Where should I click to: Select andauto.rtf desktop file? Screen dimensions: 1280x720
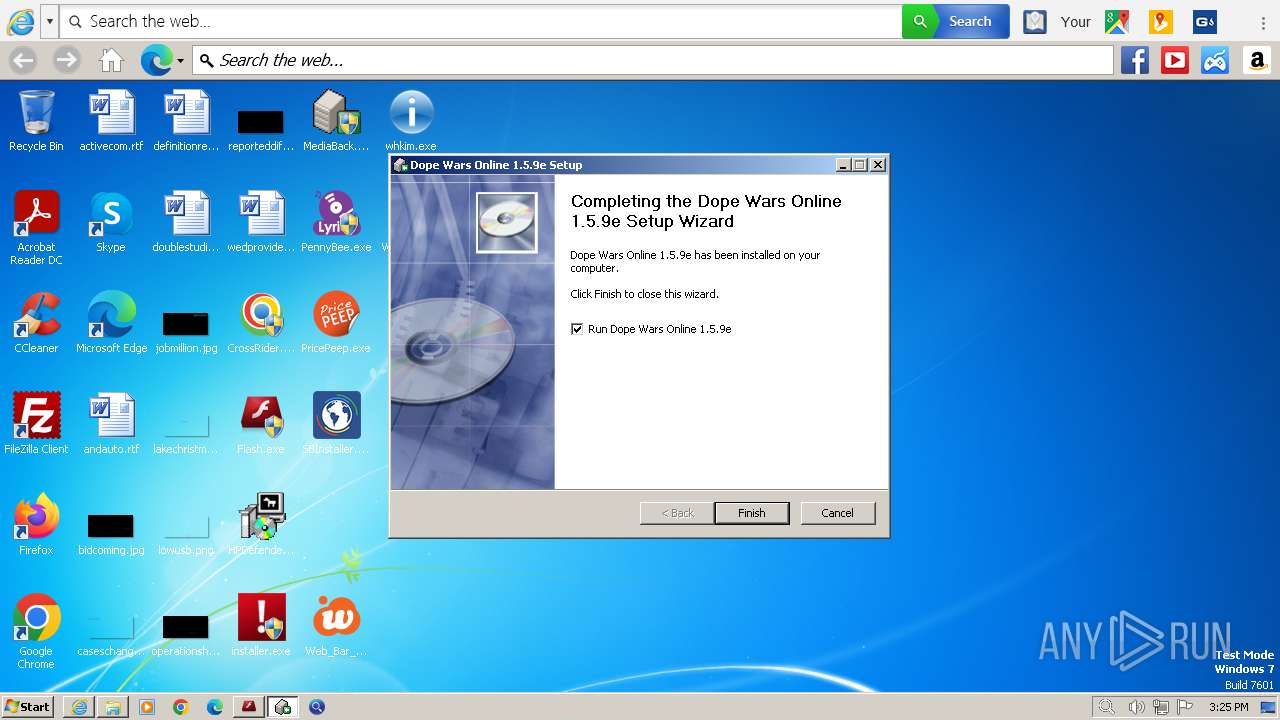111,423
